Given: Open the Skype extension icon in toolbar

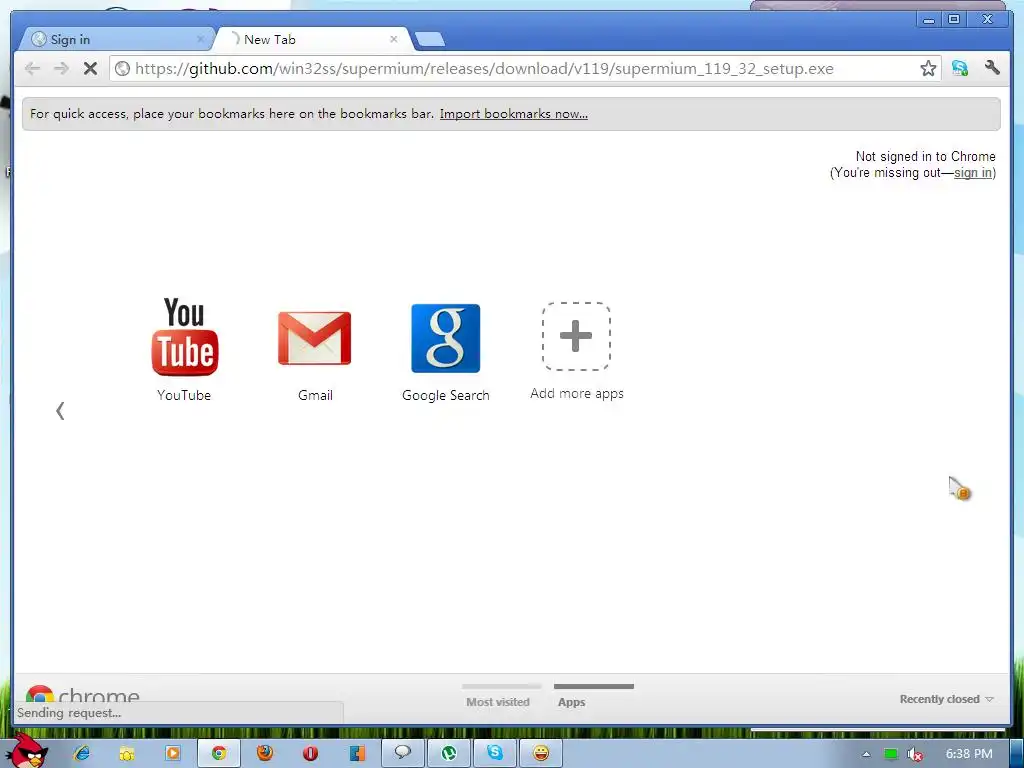Looking at the screenshot, I should click(959, 68).
